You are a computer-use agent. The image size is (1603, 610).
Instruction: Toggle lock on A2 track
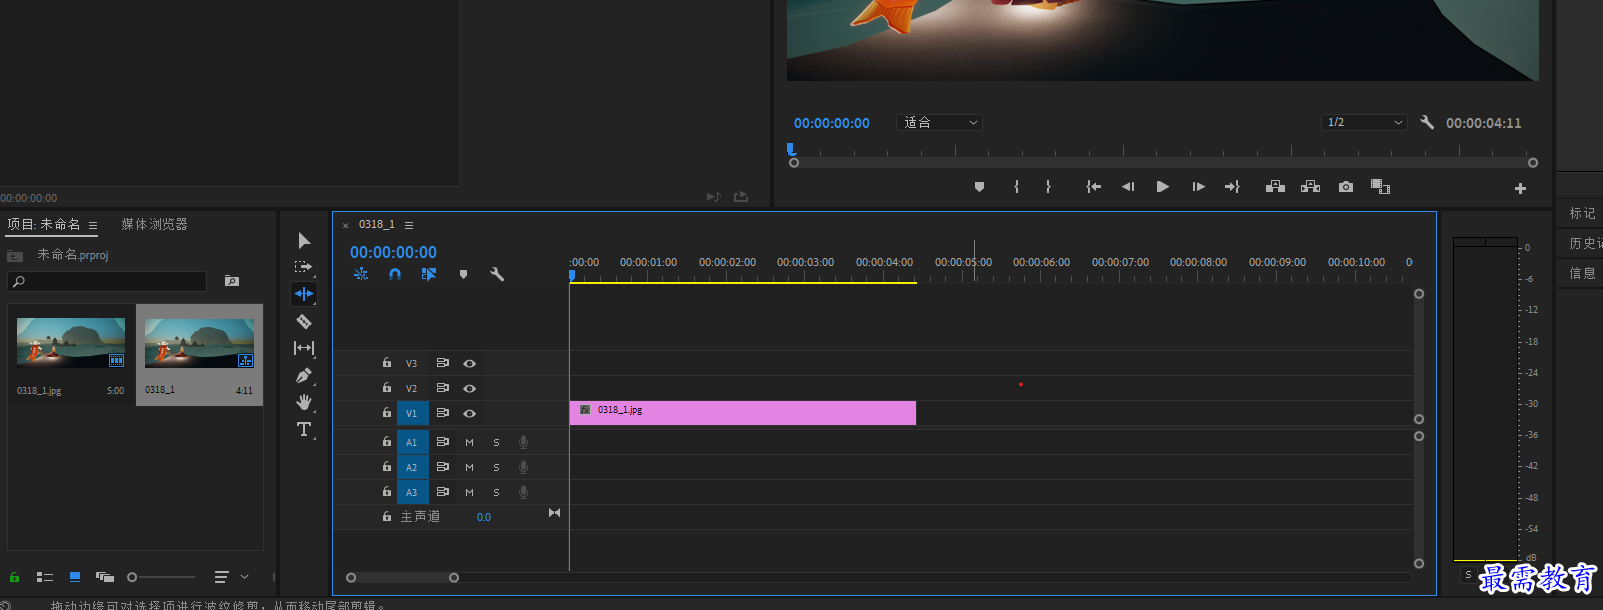[x=387, y=467]
